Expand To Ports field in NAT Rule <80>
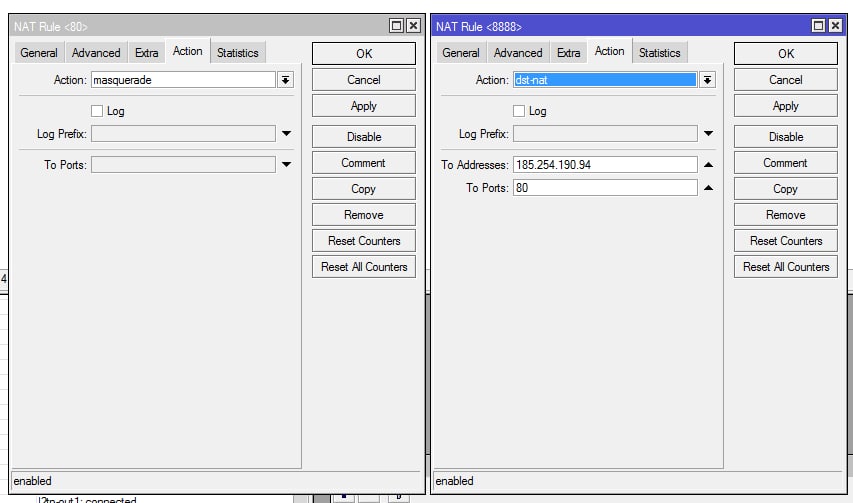 [286, 164]
